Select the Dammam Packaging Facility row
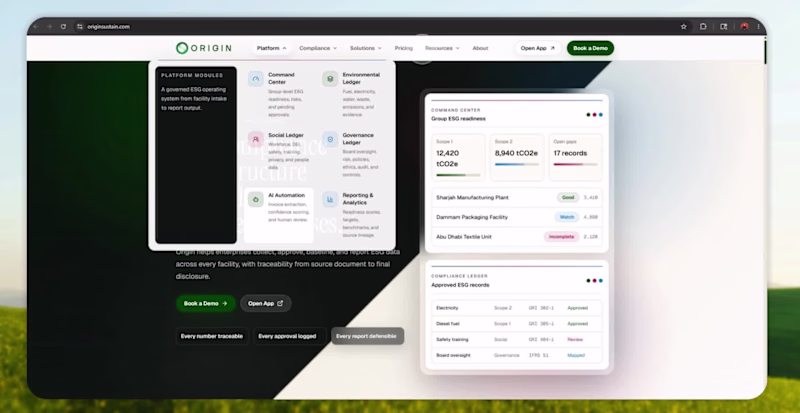 [x=517, y=217]
